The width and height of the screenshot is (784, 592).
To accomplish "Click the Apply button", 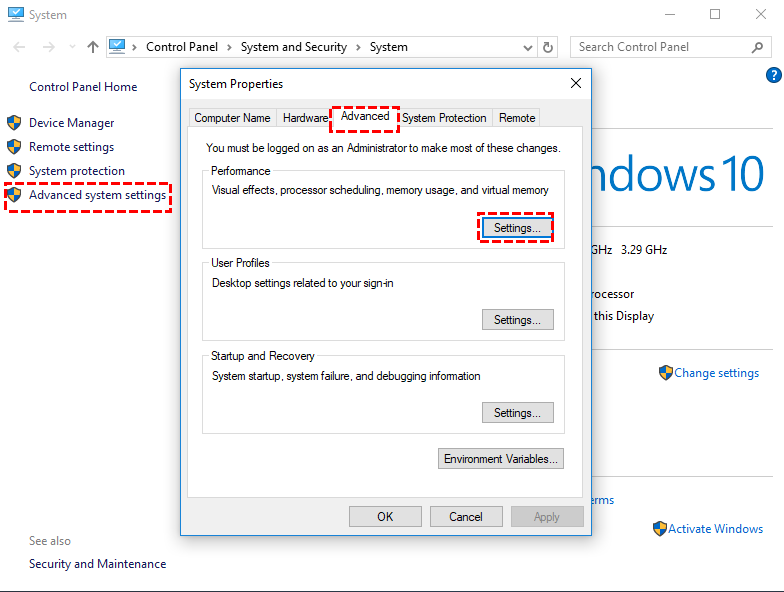I will pyautogui.click(x=547, y=517).
